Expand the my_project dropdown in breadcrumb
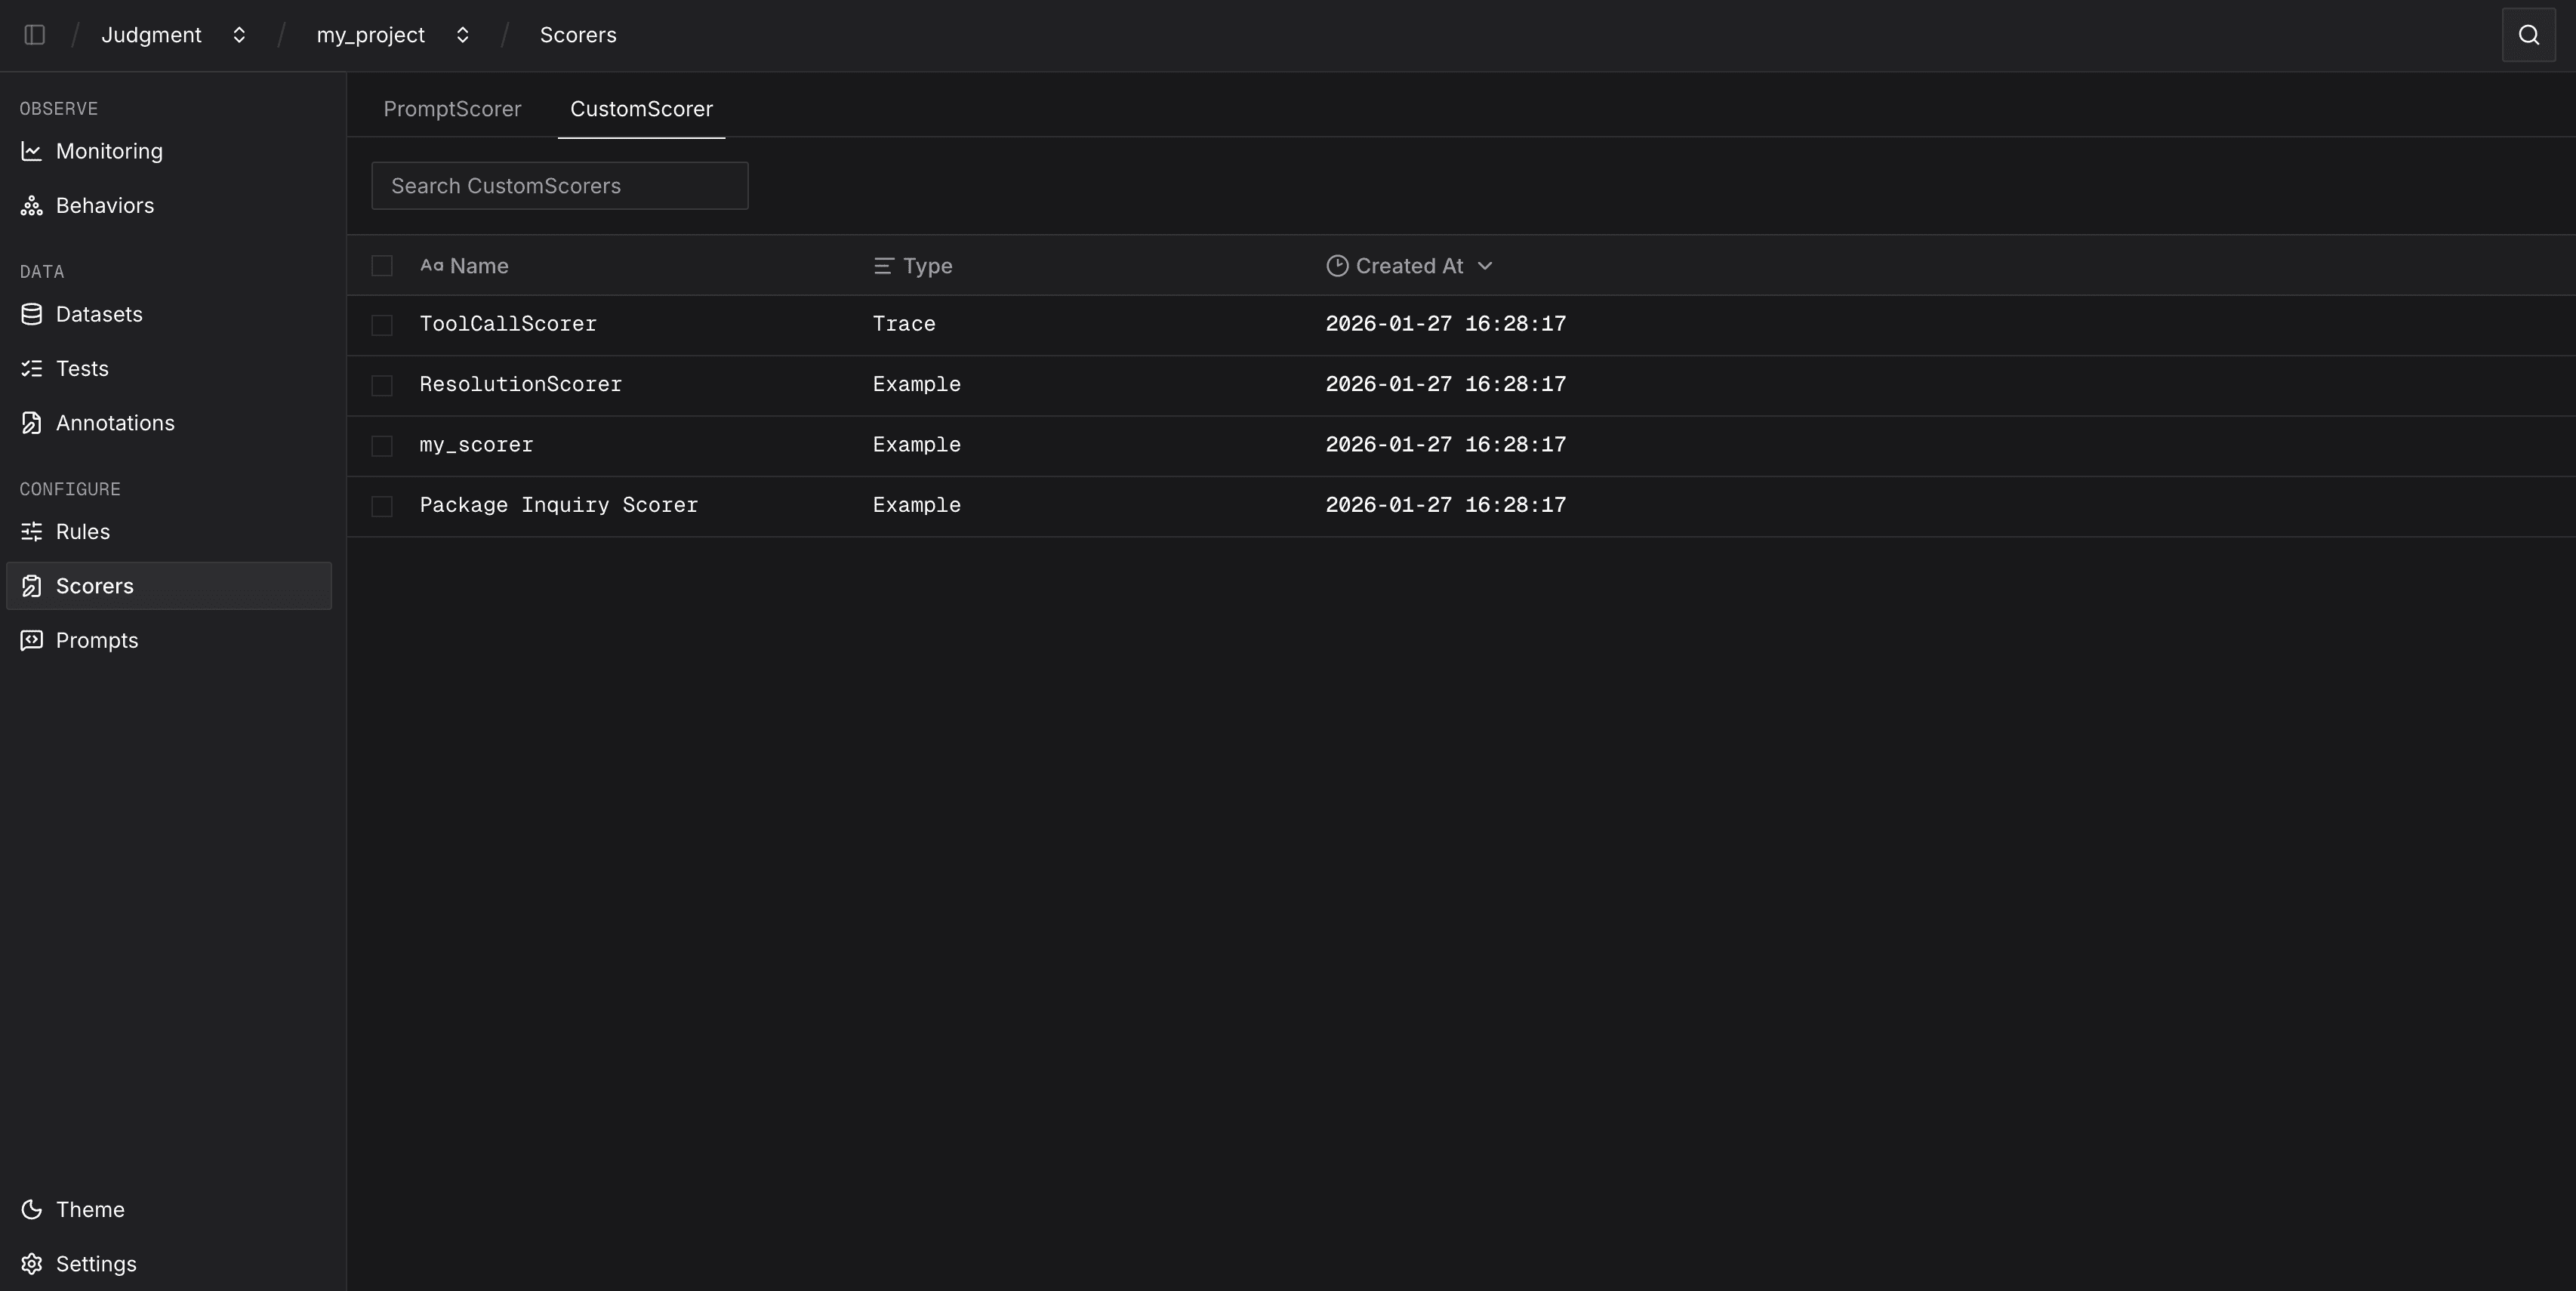Screen dimensions: 2576x1291 tap(463, 35)
